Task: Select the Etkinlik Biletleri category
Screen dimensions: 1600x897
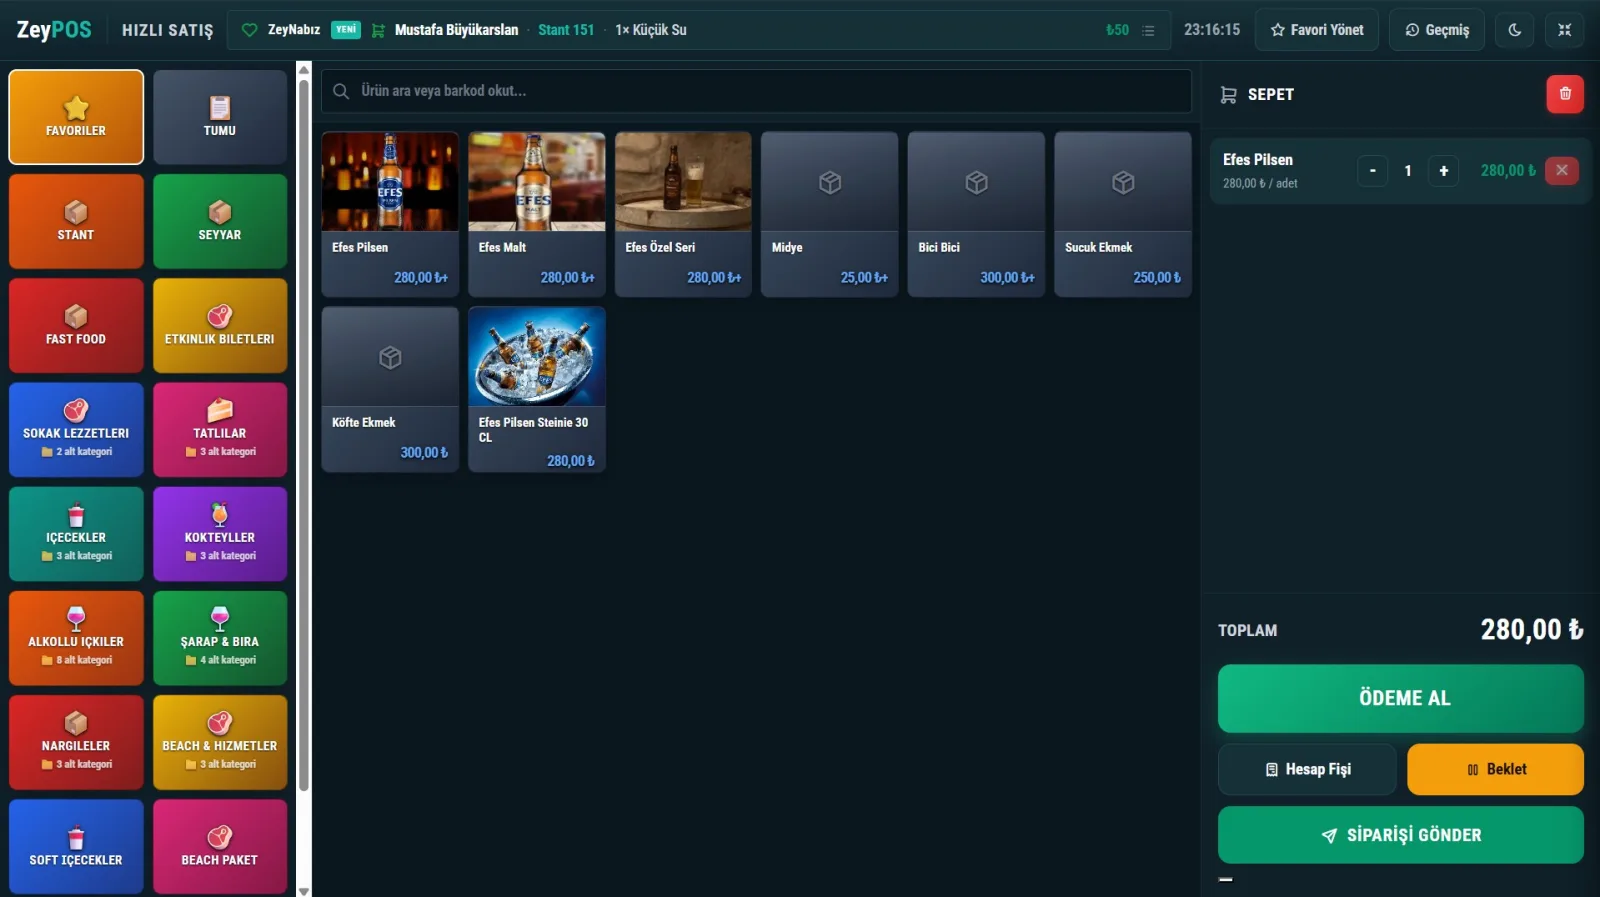Action: click(220, 325)
